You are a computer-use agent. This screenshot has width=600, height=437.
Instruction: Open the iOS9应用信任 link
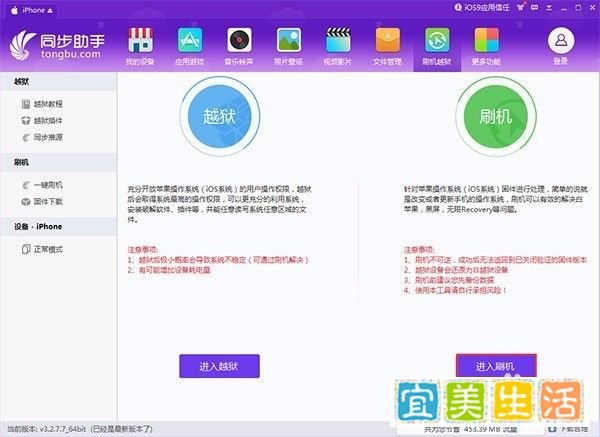(482, 7)
